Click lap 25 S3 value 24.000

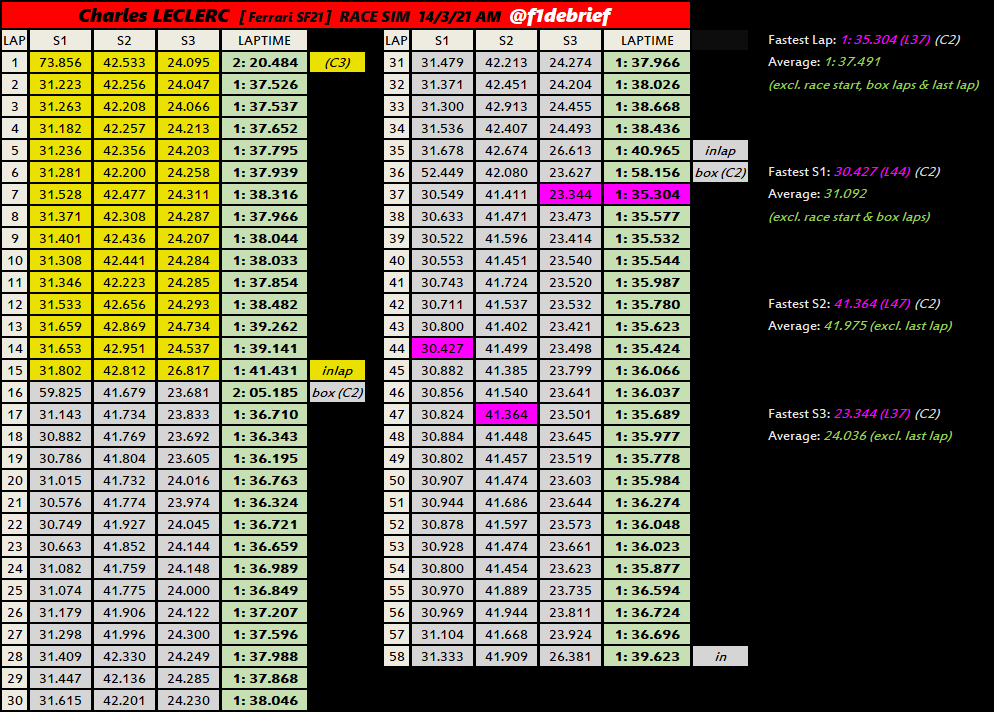pyautogui.click(x=188, y=590)
